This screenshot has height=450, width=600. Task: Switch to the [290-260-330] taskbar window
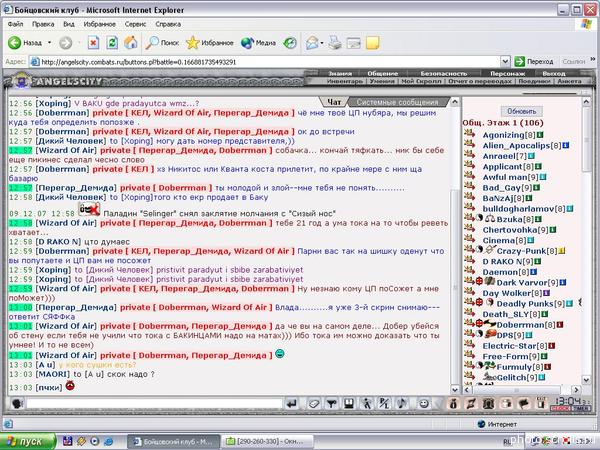[268, 442]
